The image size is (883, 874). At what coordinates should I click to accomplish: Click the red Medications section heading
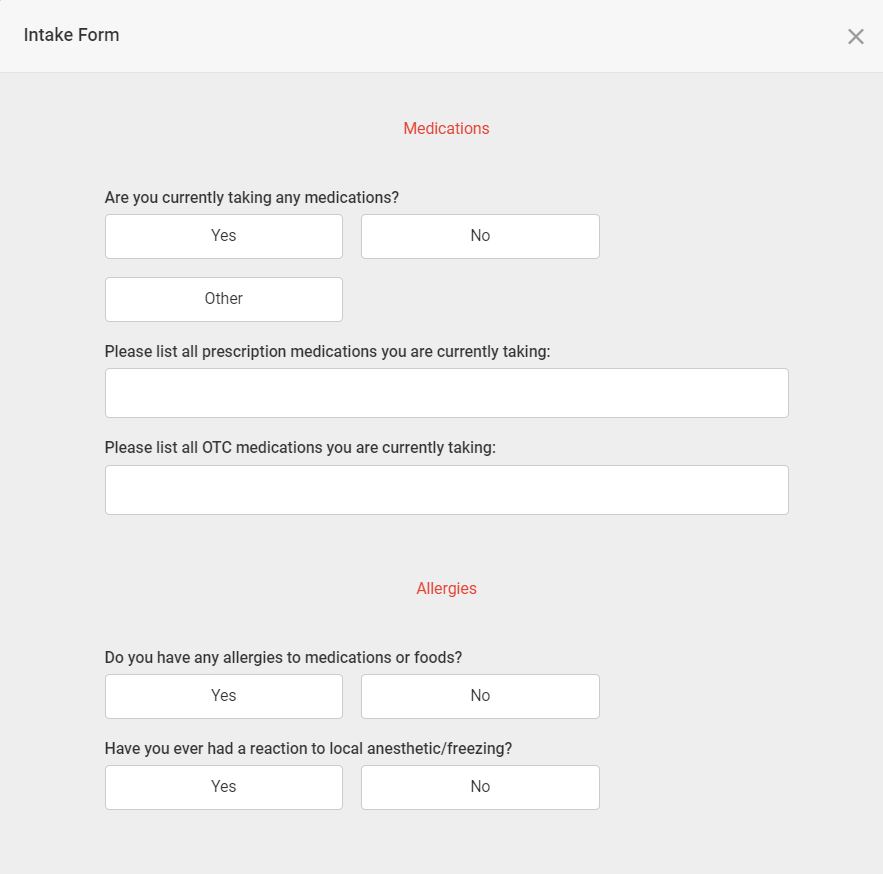[446, 128]
